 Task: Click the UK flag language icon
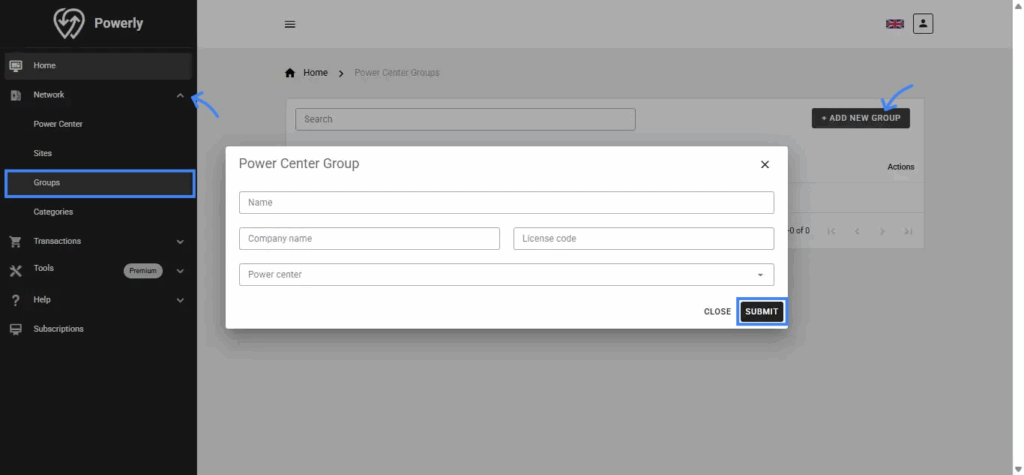click(x=894, y=24)
